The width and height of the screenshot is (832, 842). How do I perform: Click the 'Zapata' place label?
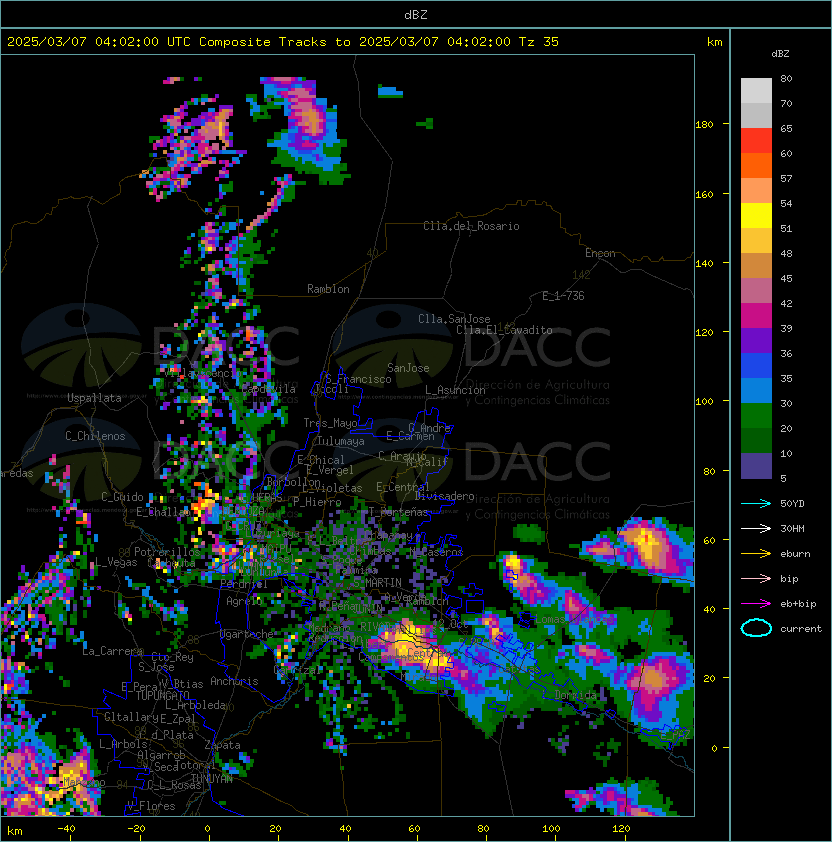point(222,745)
